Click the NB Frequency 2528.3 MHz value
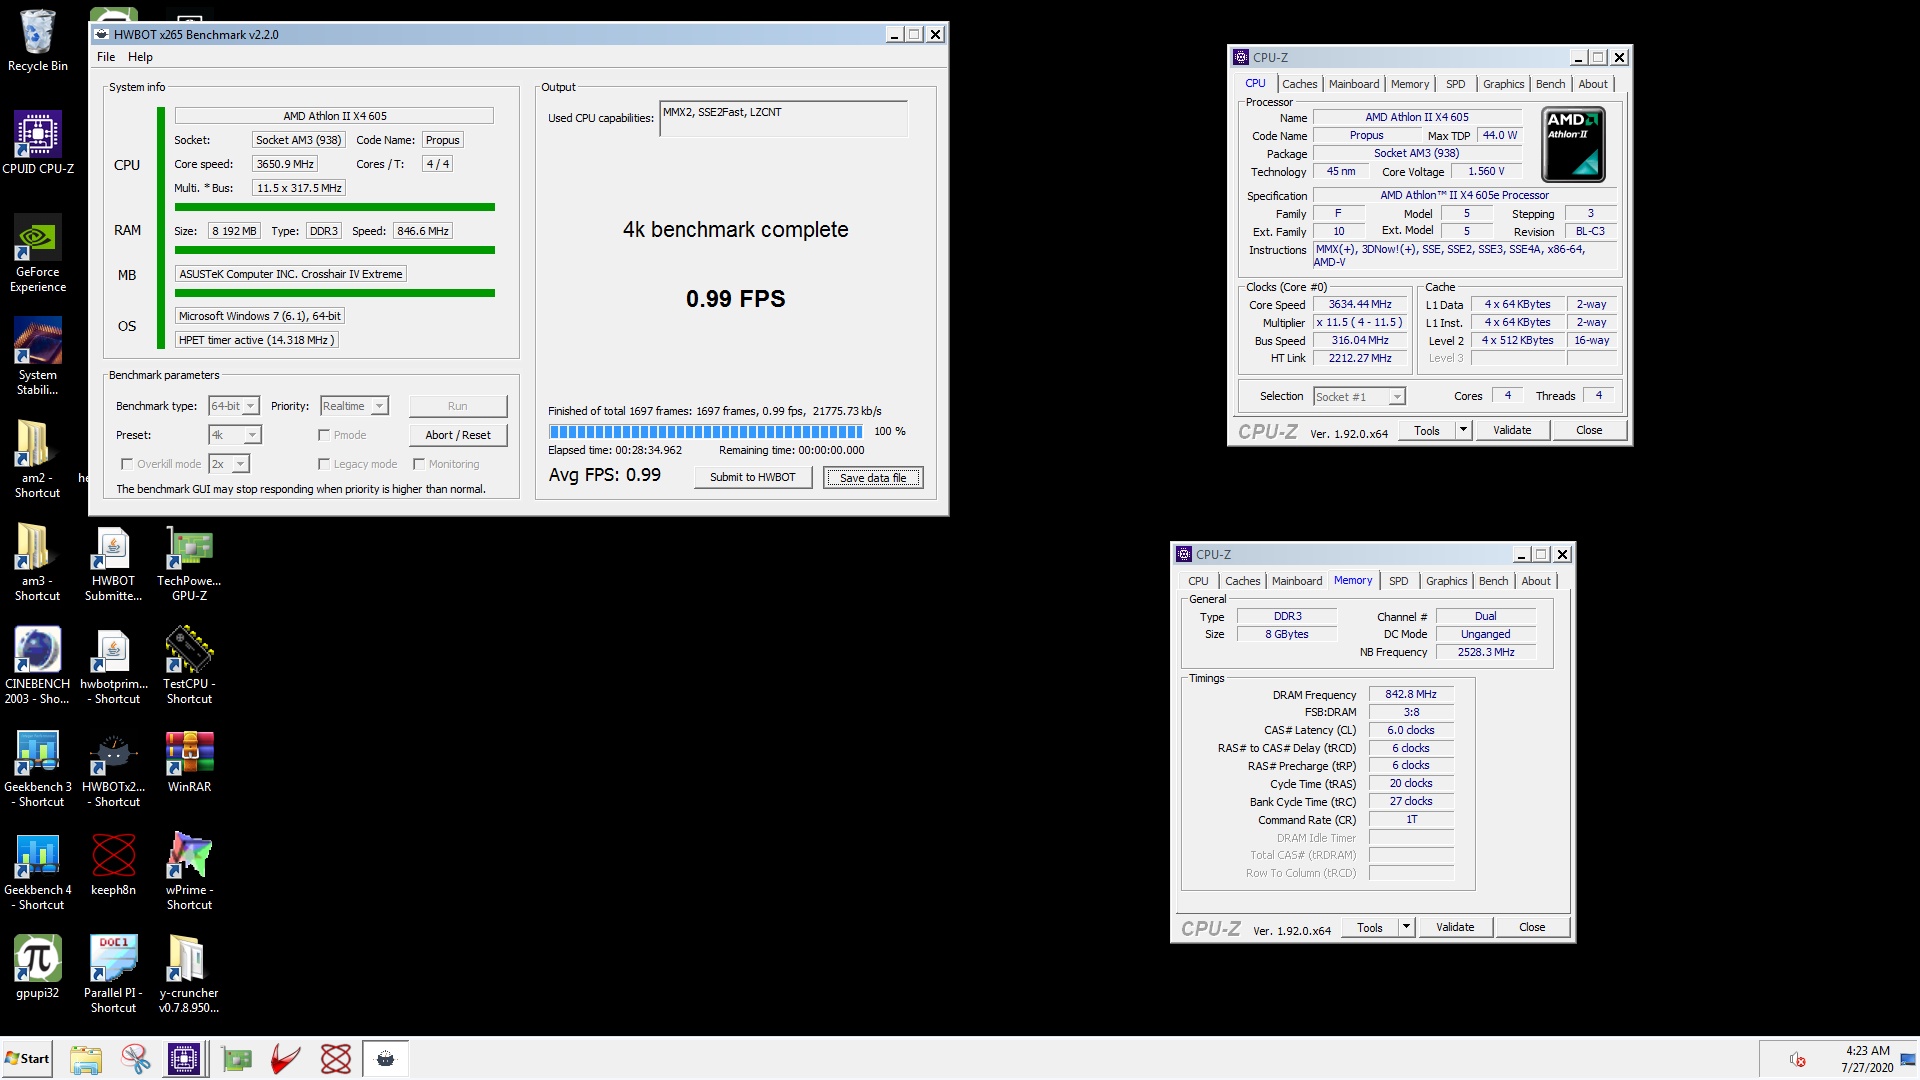This screenshot has width=1920, height=1080. coord(1485,652)
